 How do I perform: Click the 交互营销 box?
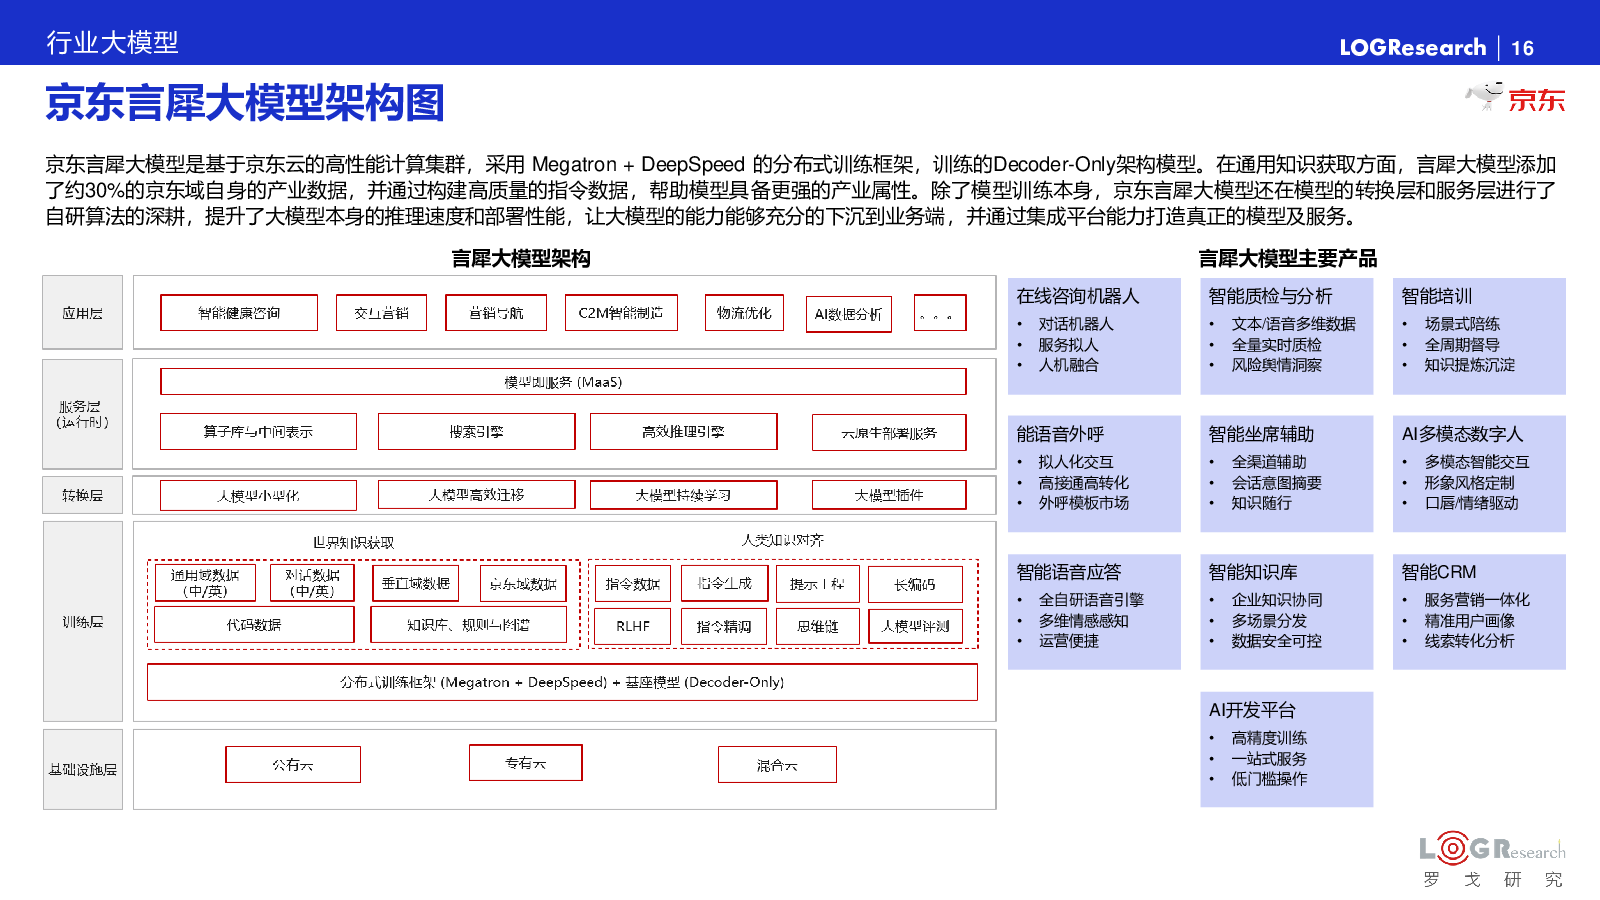(381, 313)
